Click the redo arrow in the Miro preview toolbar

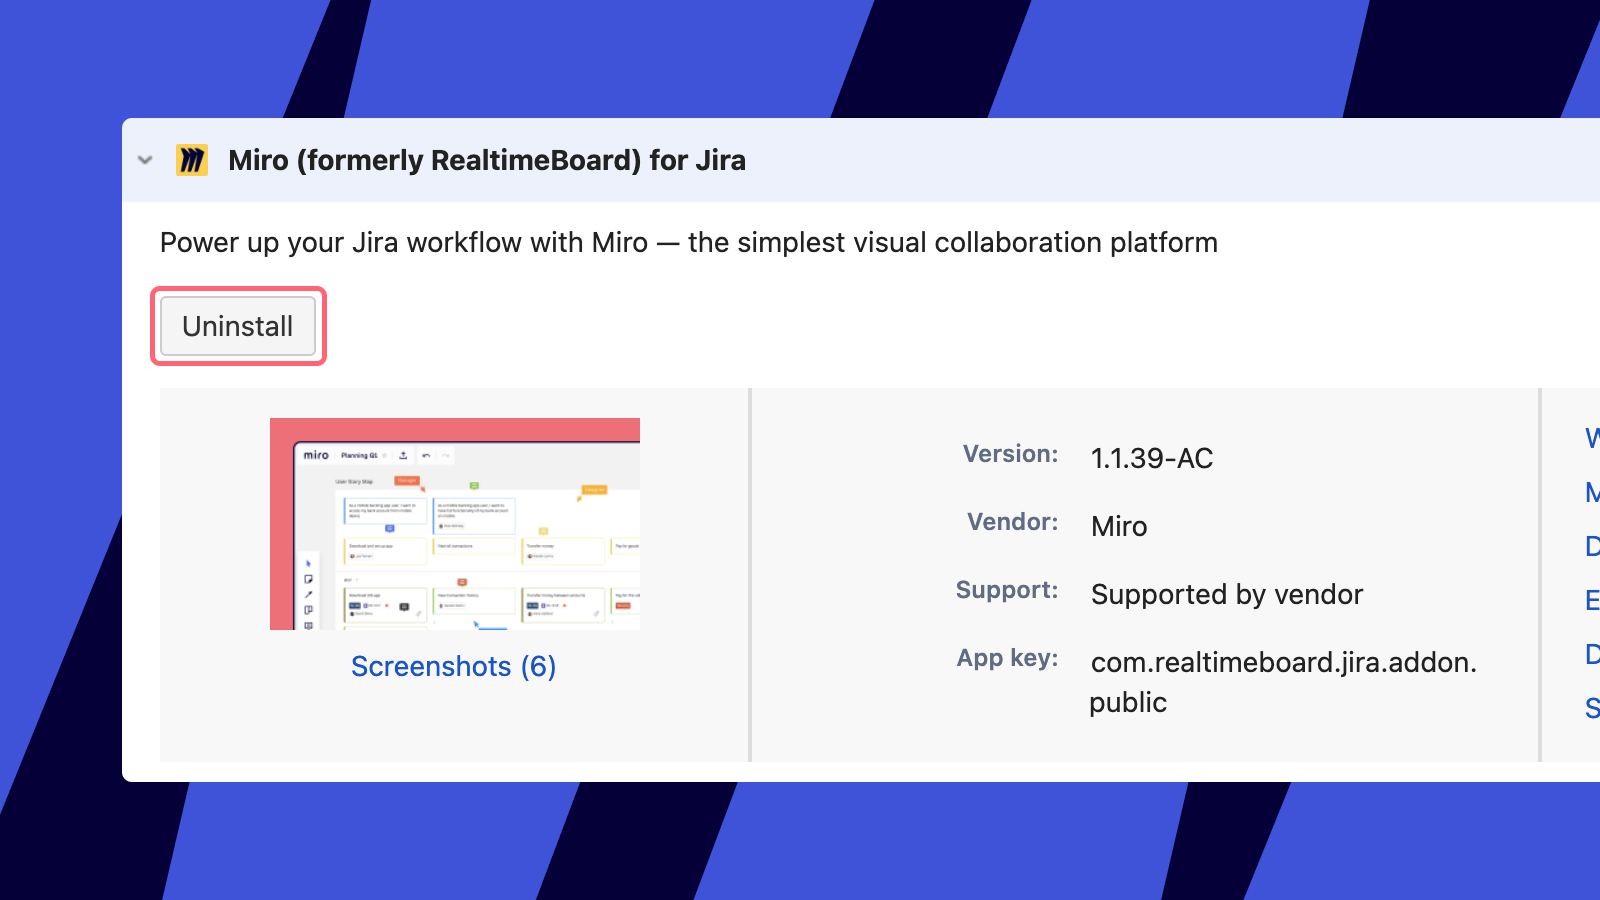point(445,455)
